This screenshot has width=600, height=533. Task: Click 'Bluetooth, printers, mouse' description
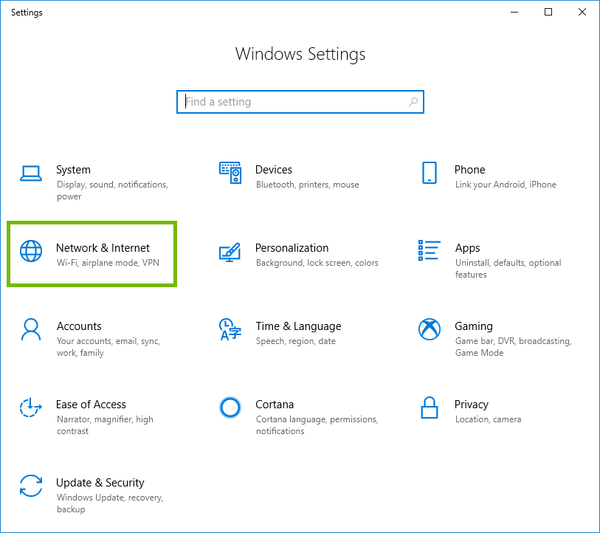307,185
